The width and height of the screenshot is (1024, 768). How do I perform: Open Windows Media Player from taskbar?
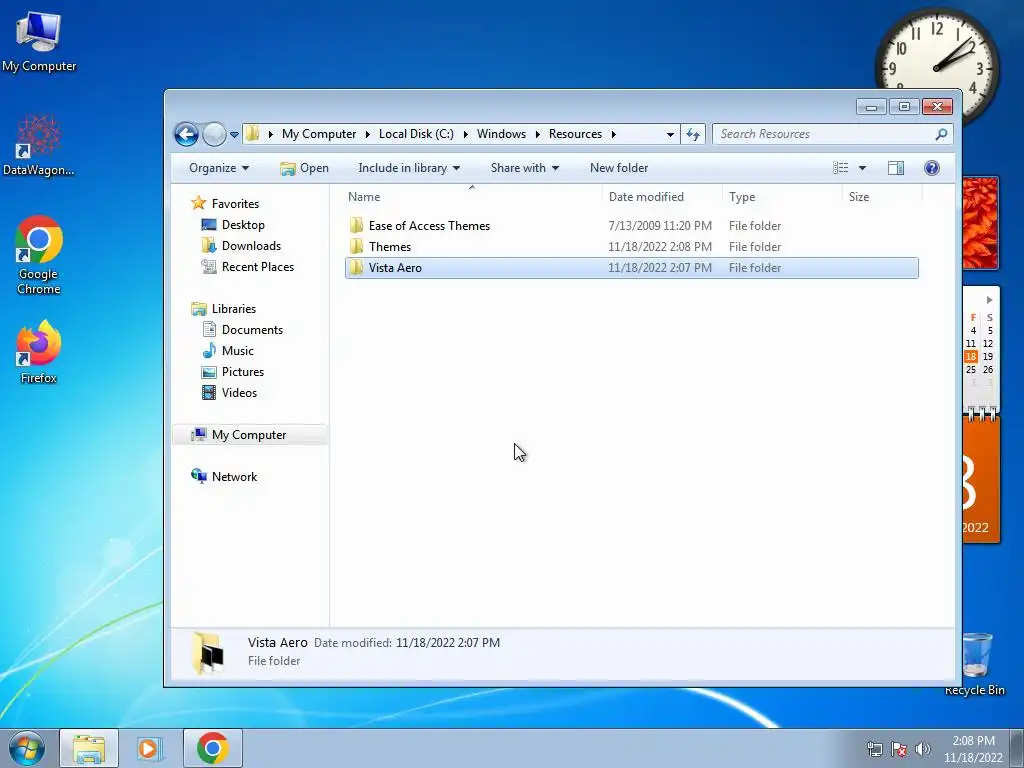150,748
